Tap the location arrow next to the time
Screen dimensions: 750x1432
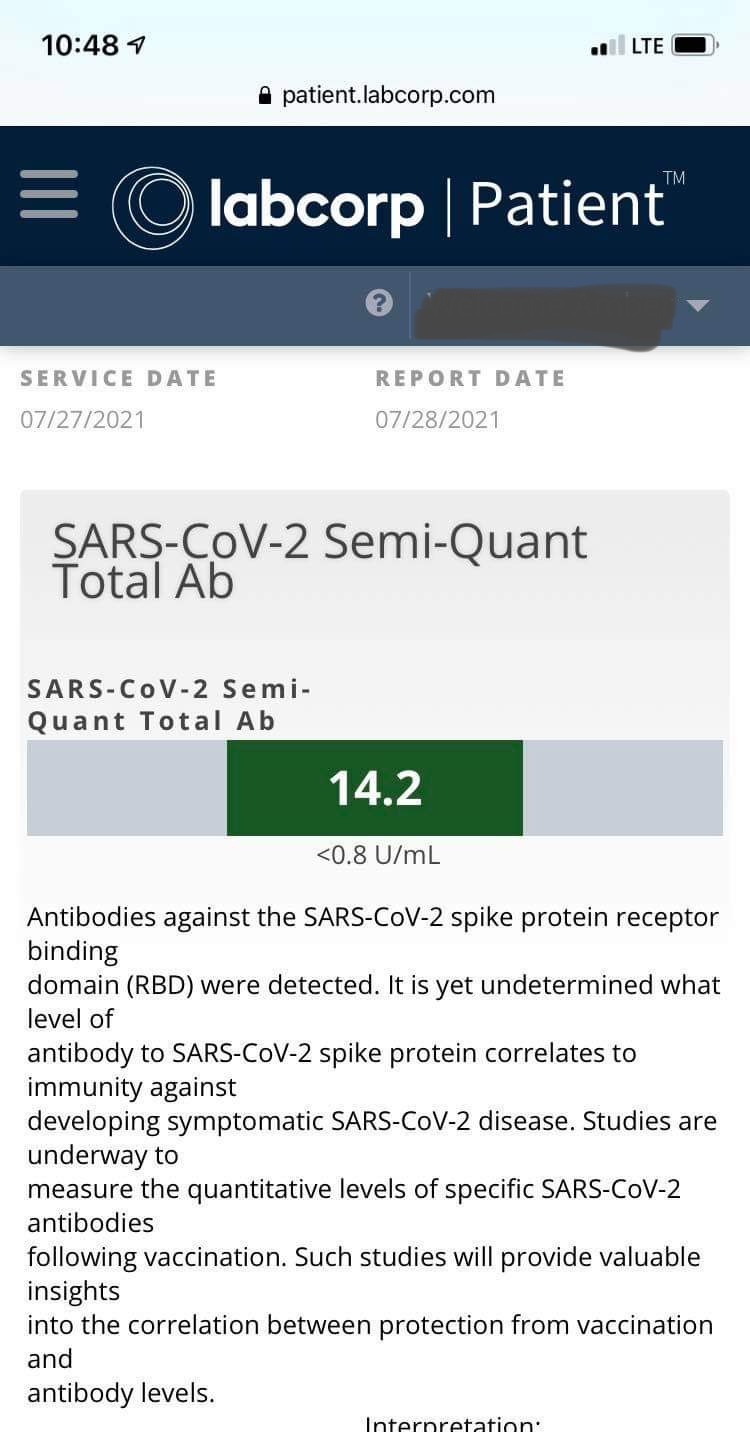coord(138,45)
